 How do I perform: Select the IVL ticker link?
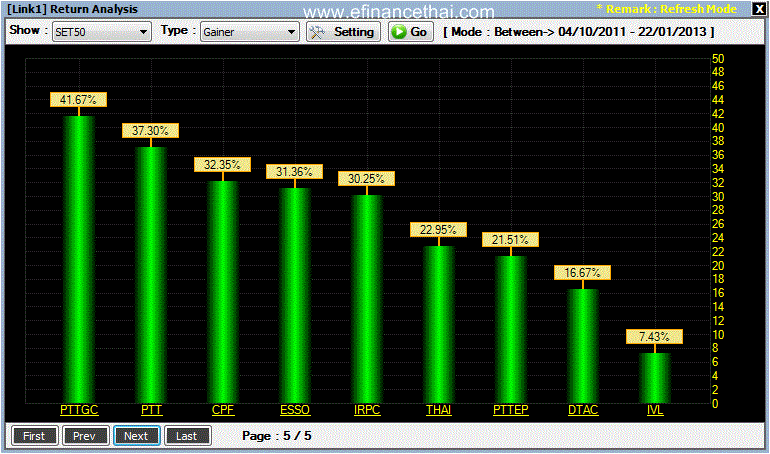click(655, 410)
